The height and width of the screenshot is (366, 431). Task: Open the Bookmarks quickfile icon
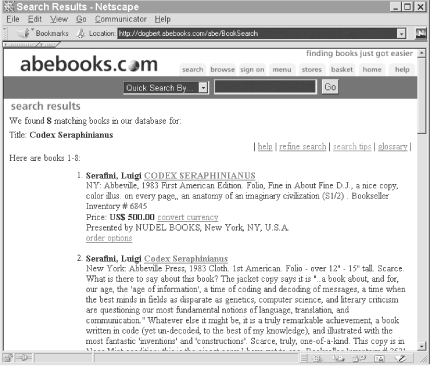coord(24,33)
